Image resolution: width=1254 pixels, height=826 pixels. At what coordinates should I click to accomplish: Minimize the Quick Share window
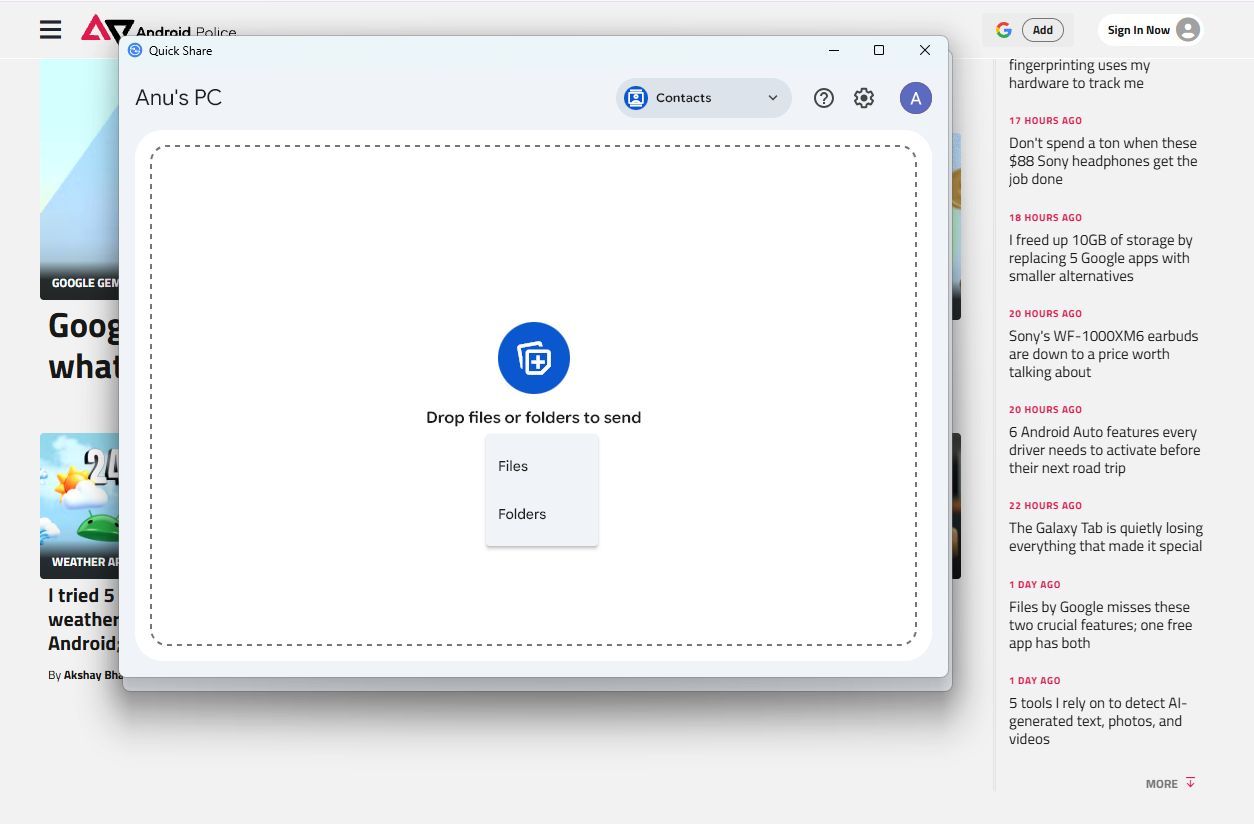834,50
